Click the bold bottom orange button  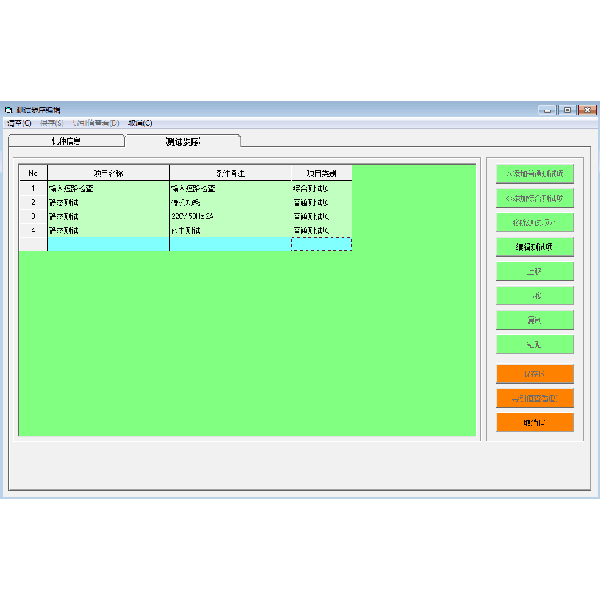pos(535,422)
